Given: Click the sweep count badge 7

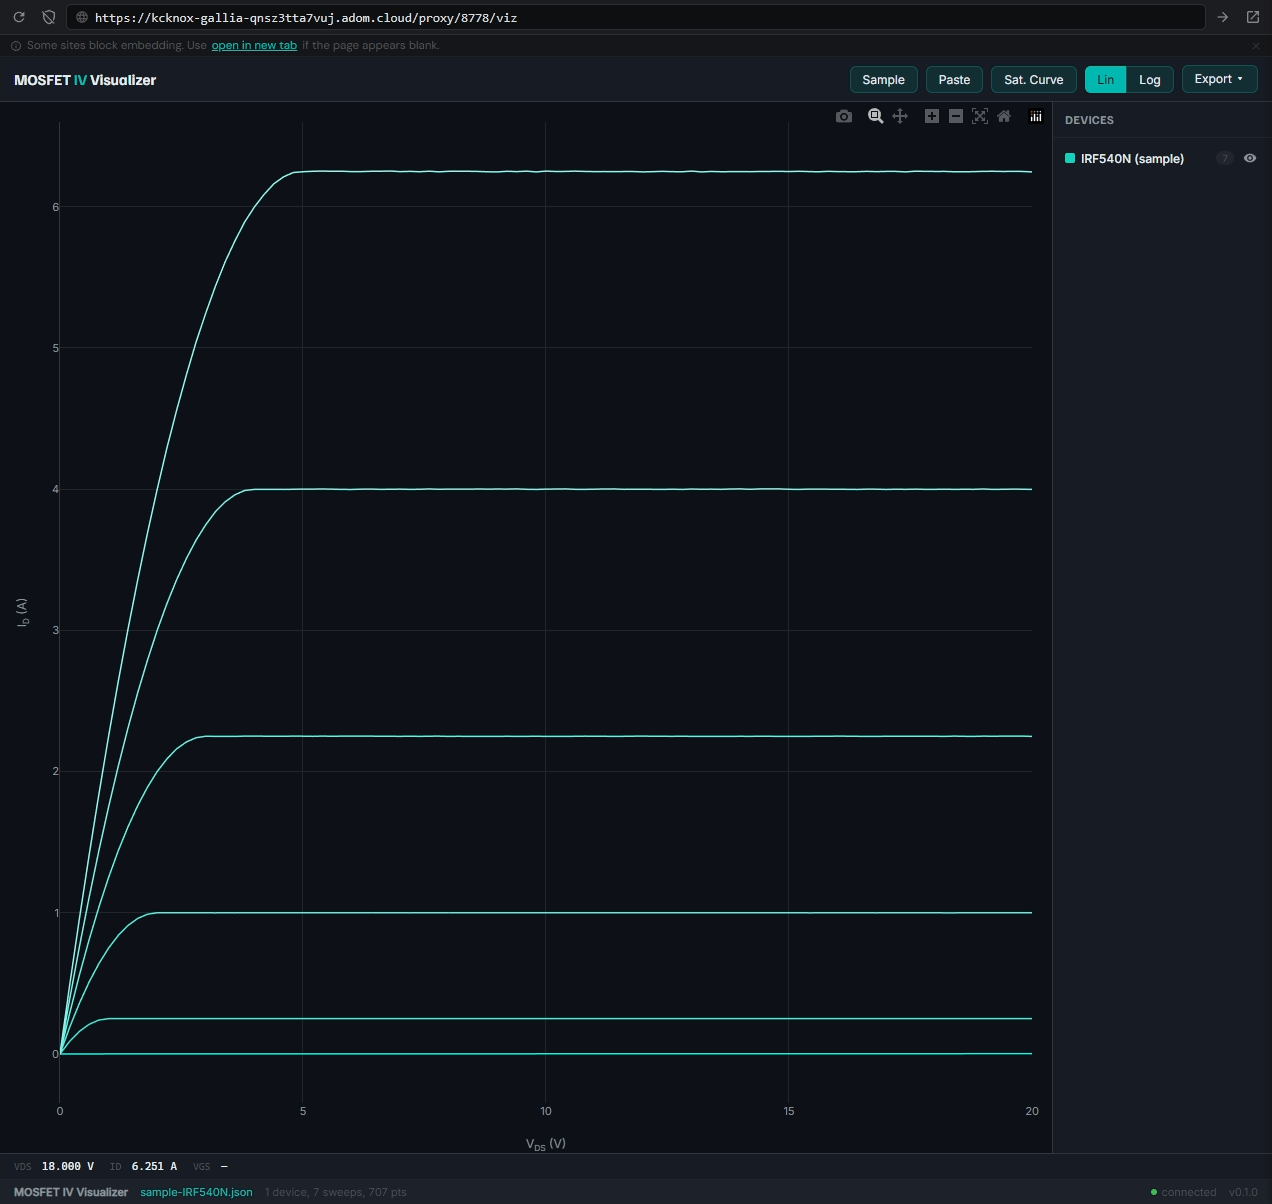Looking at the screenshot, I should [x=1225, y=158].
